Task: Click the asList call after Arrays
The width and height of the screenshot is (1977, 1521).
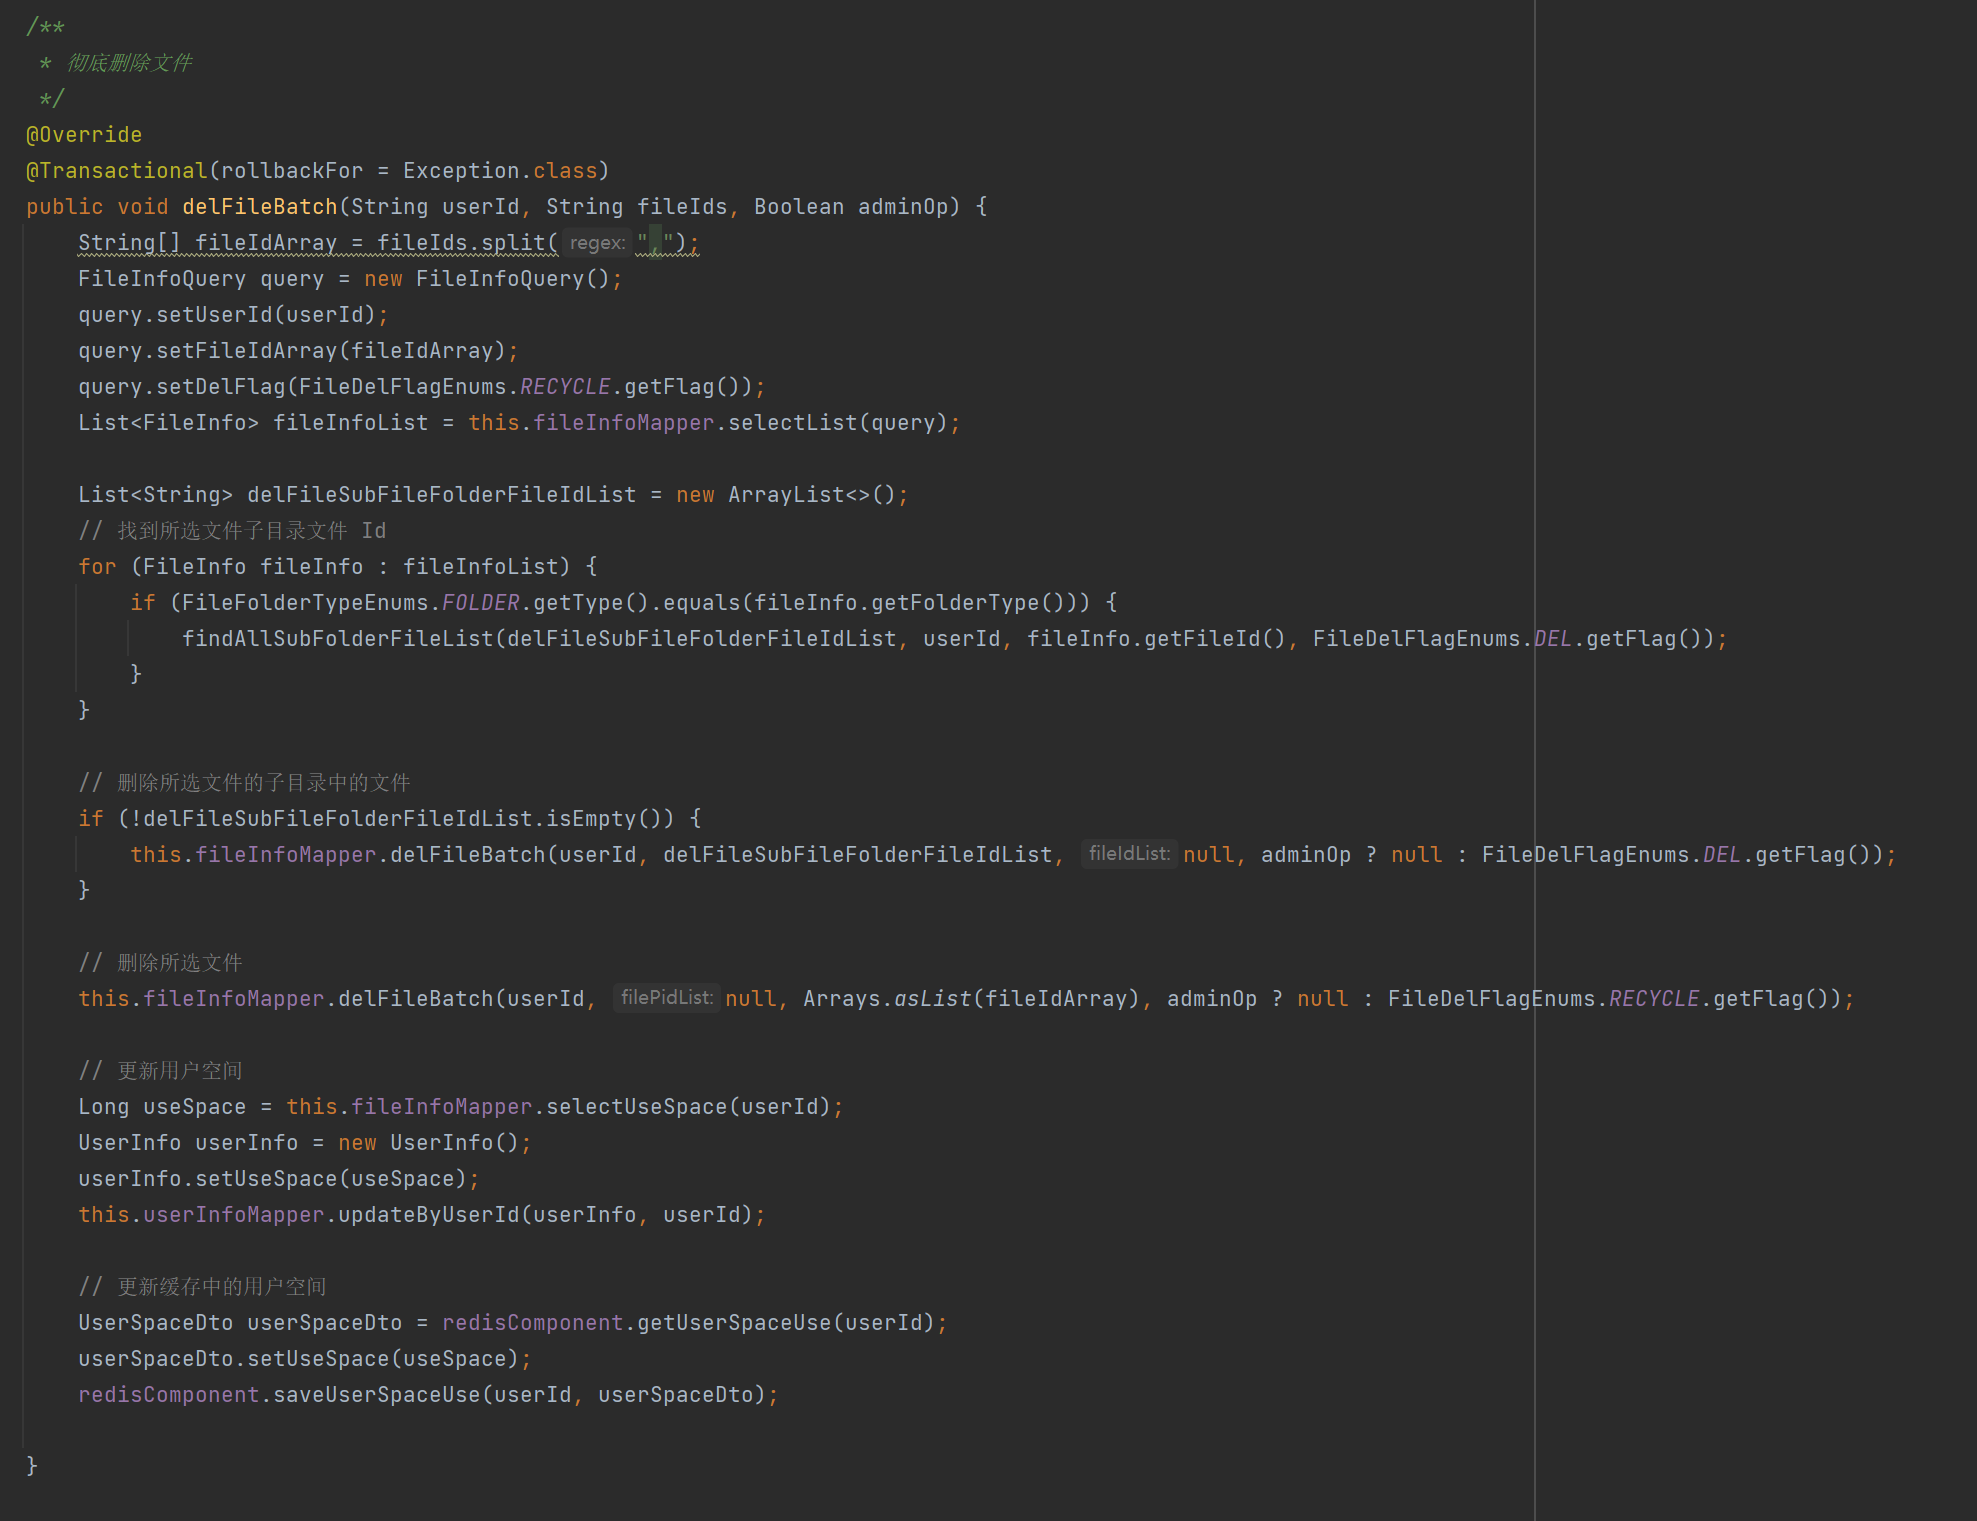Action: pos(932,999)
